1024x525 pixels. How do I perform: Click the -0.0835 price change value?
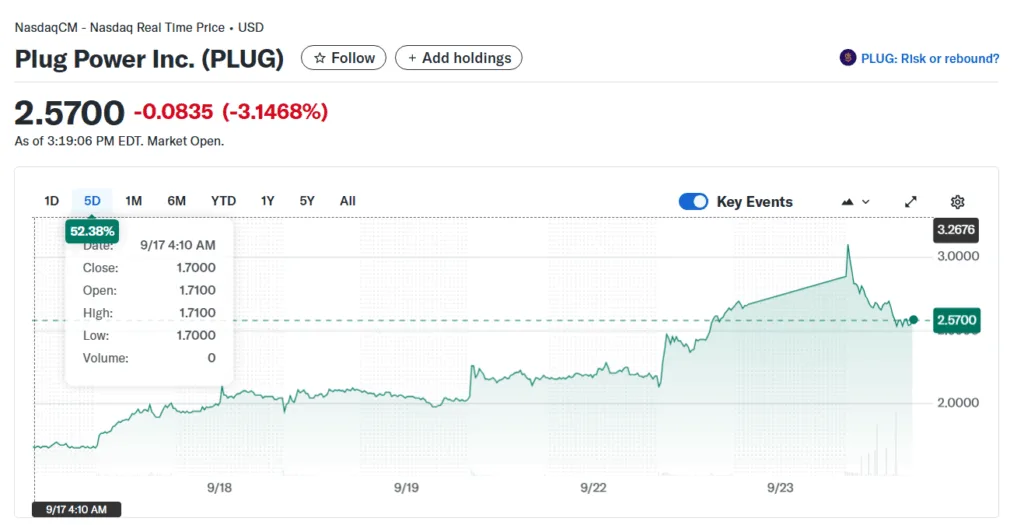[174, 112]
